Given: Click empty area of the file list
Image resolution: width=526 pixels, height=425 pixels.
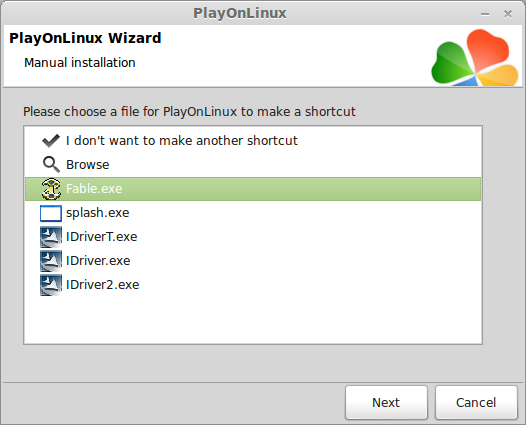Looking at the screenshot, I should 253,320.
